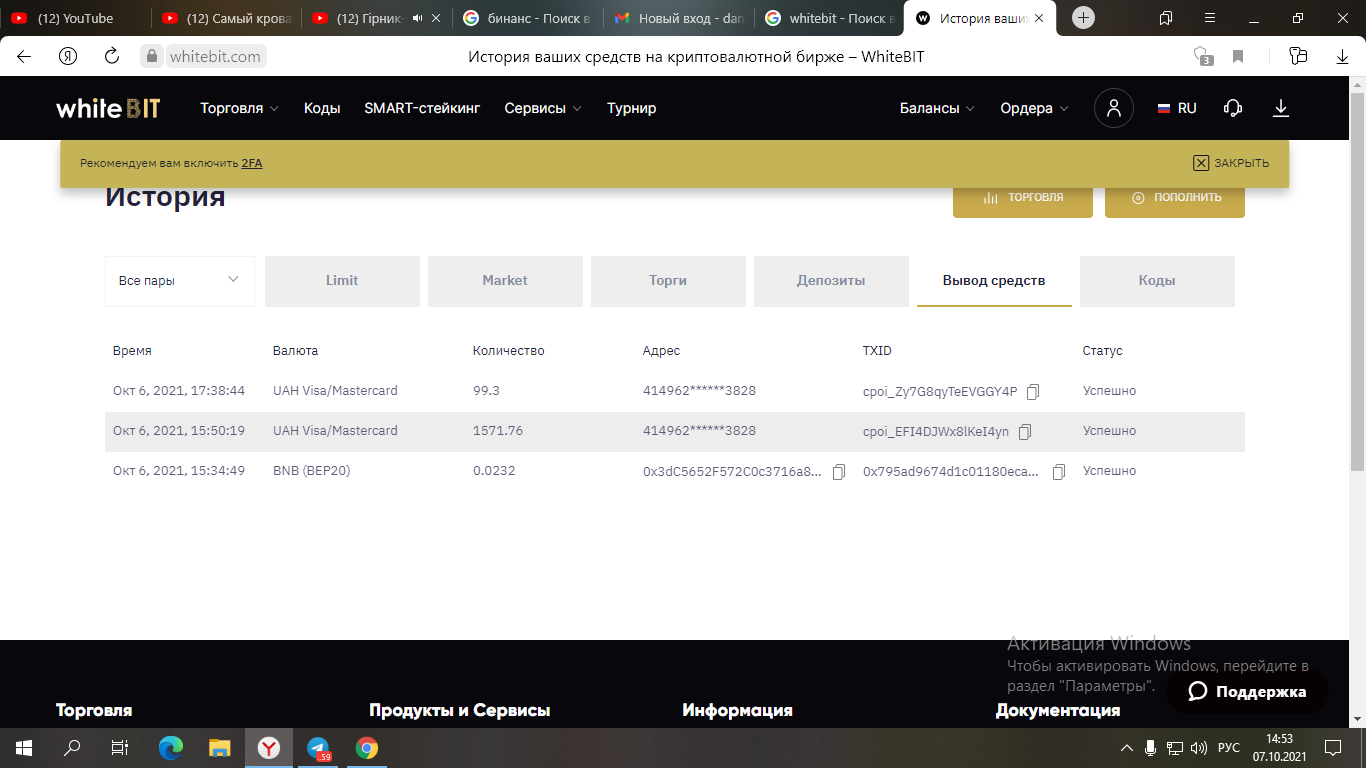
Task: Click the 99.3 amount cell
Action: [486, 391]
